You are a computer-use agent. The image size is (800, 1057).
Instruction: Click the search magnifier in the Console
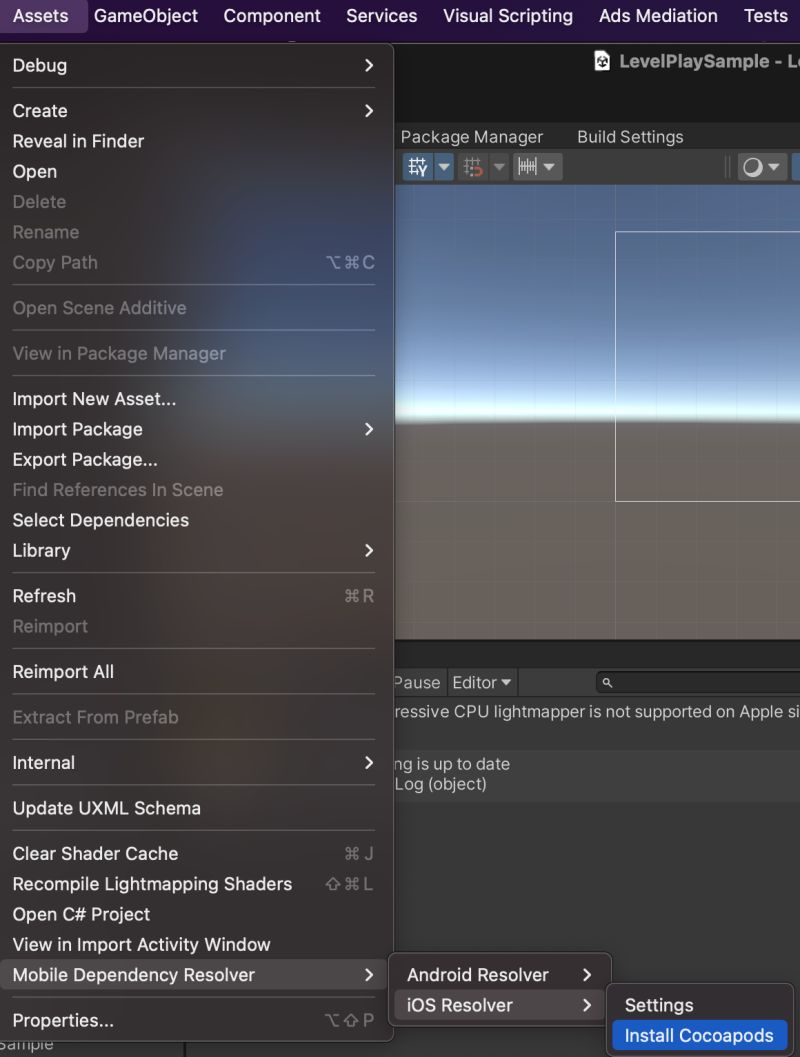point(608,682)
